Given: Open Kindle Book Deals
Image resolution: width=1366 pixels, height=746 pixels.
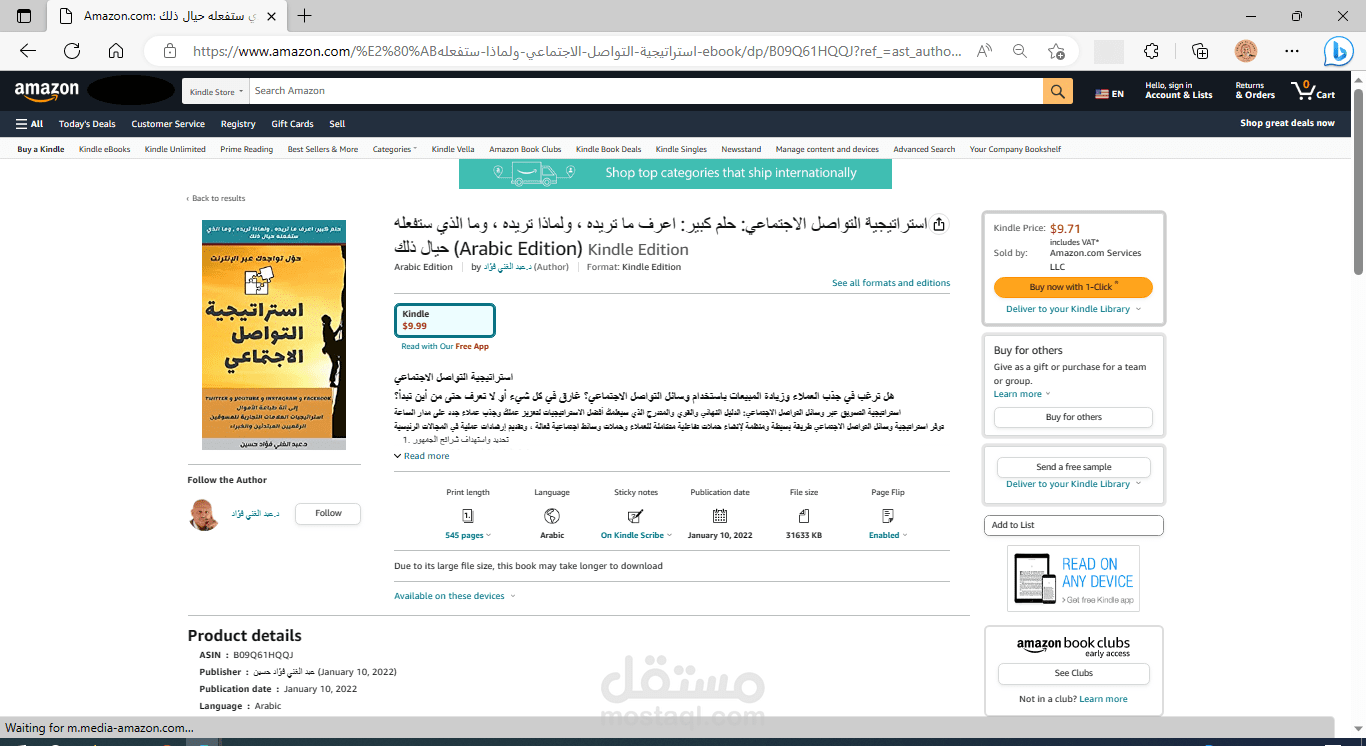Looking at the screenshot, I should pos(608,149).
